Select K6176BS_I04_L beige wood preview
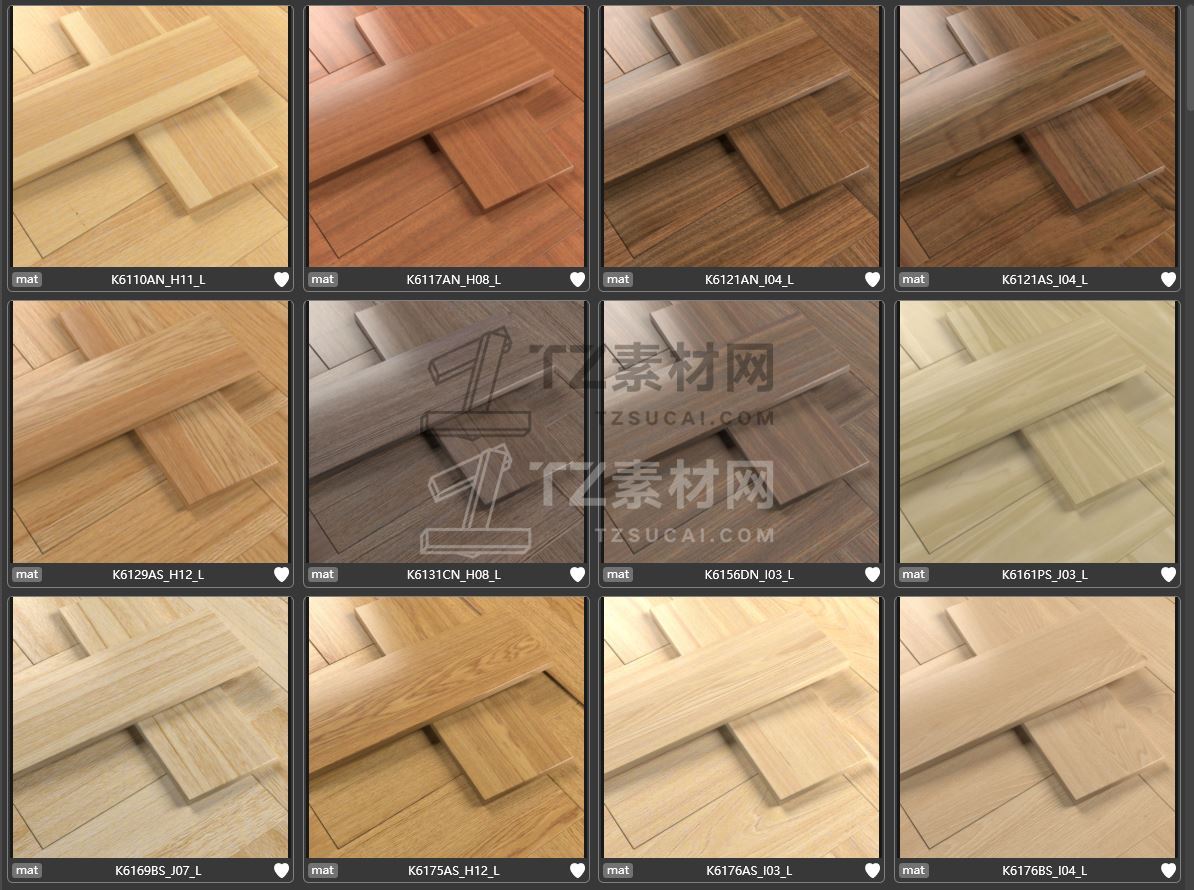This screenshot has width=1194, height=890. [x=1037, y=727]
